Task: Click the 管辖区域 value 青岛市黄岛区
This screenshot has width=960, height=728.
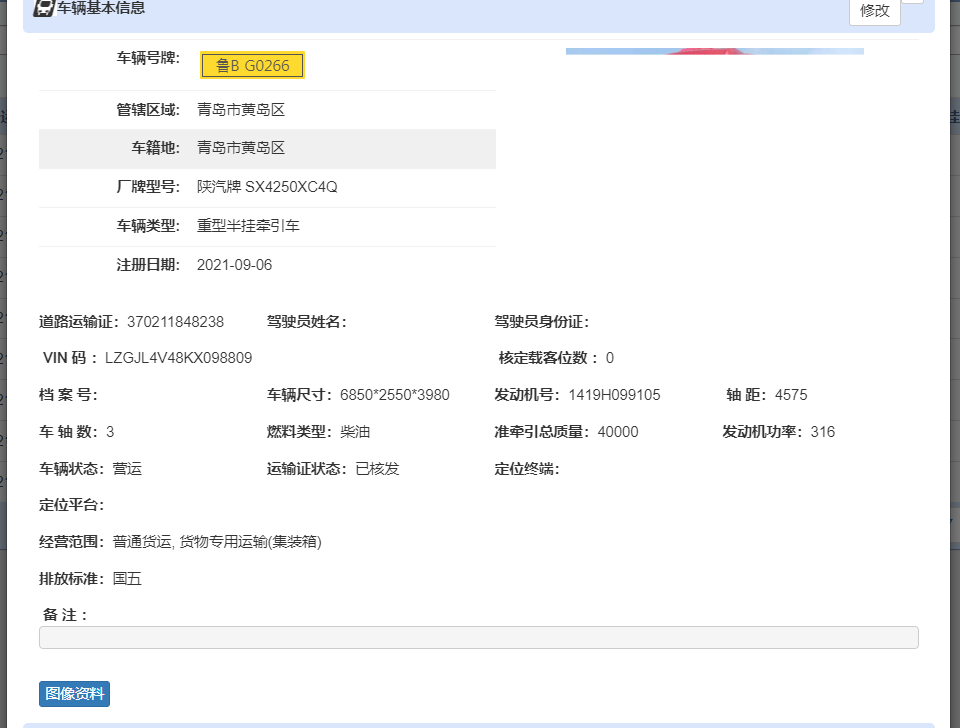Action: [241, 110]
